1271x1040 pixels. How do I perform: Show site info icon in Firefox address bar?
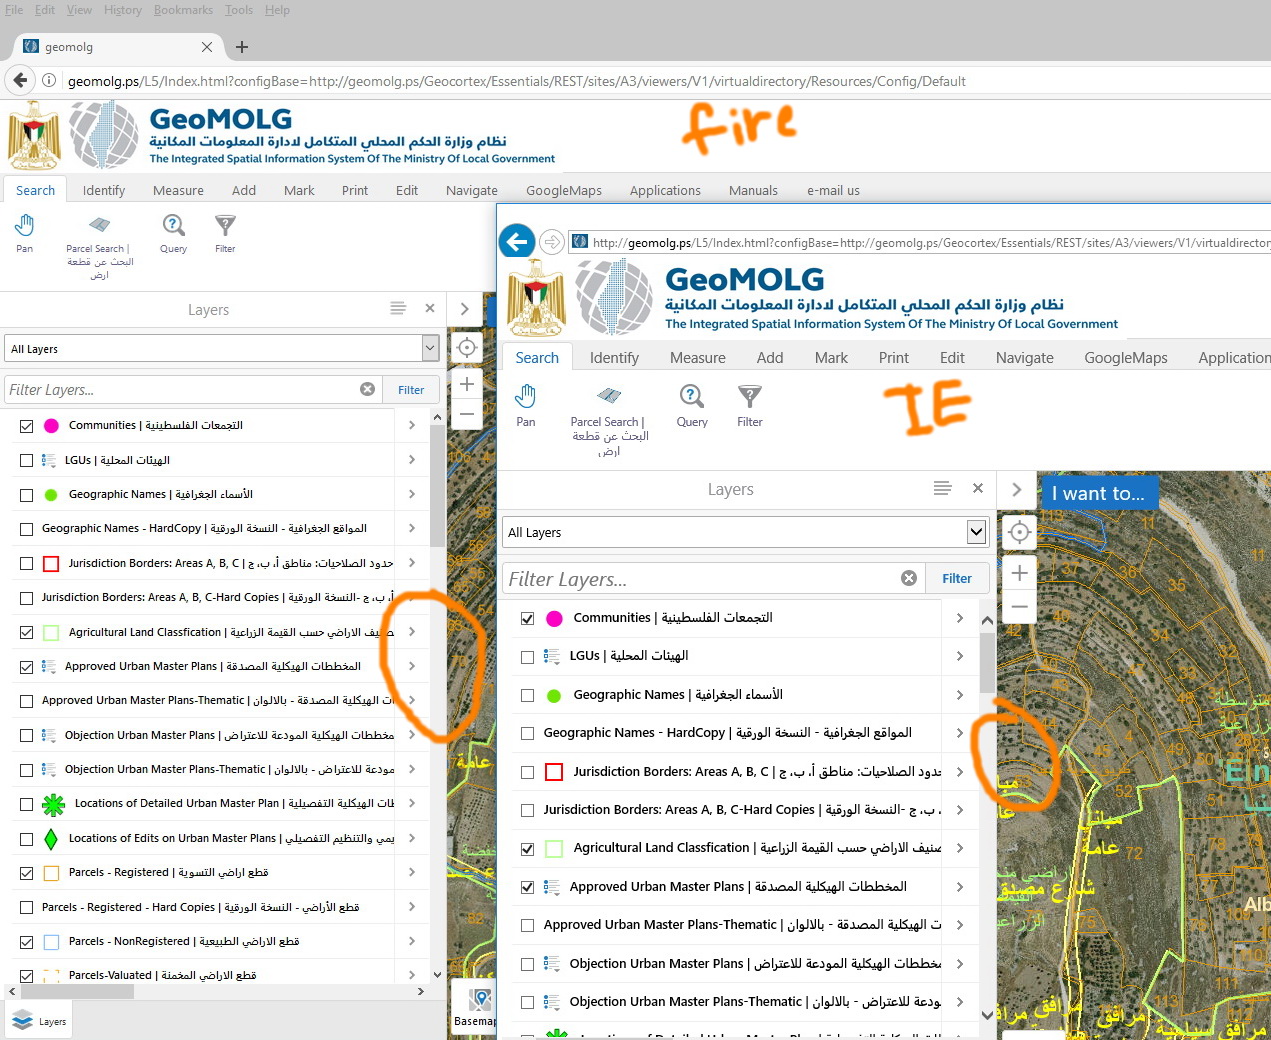[x=49, y=80]
